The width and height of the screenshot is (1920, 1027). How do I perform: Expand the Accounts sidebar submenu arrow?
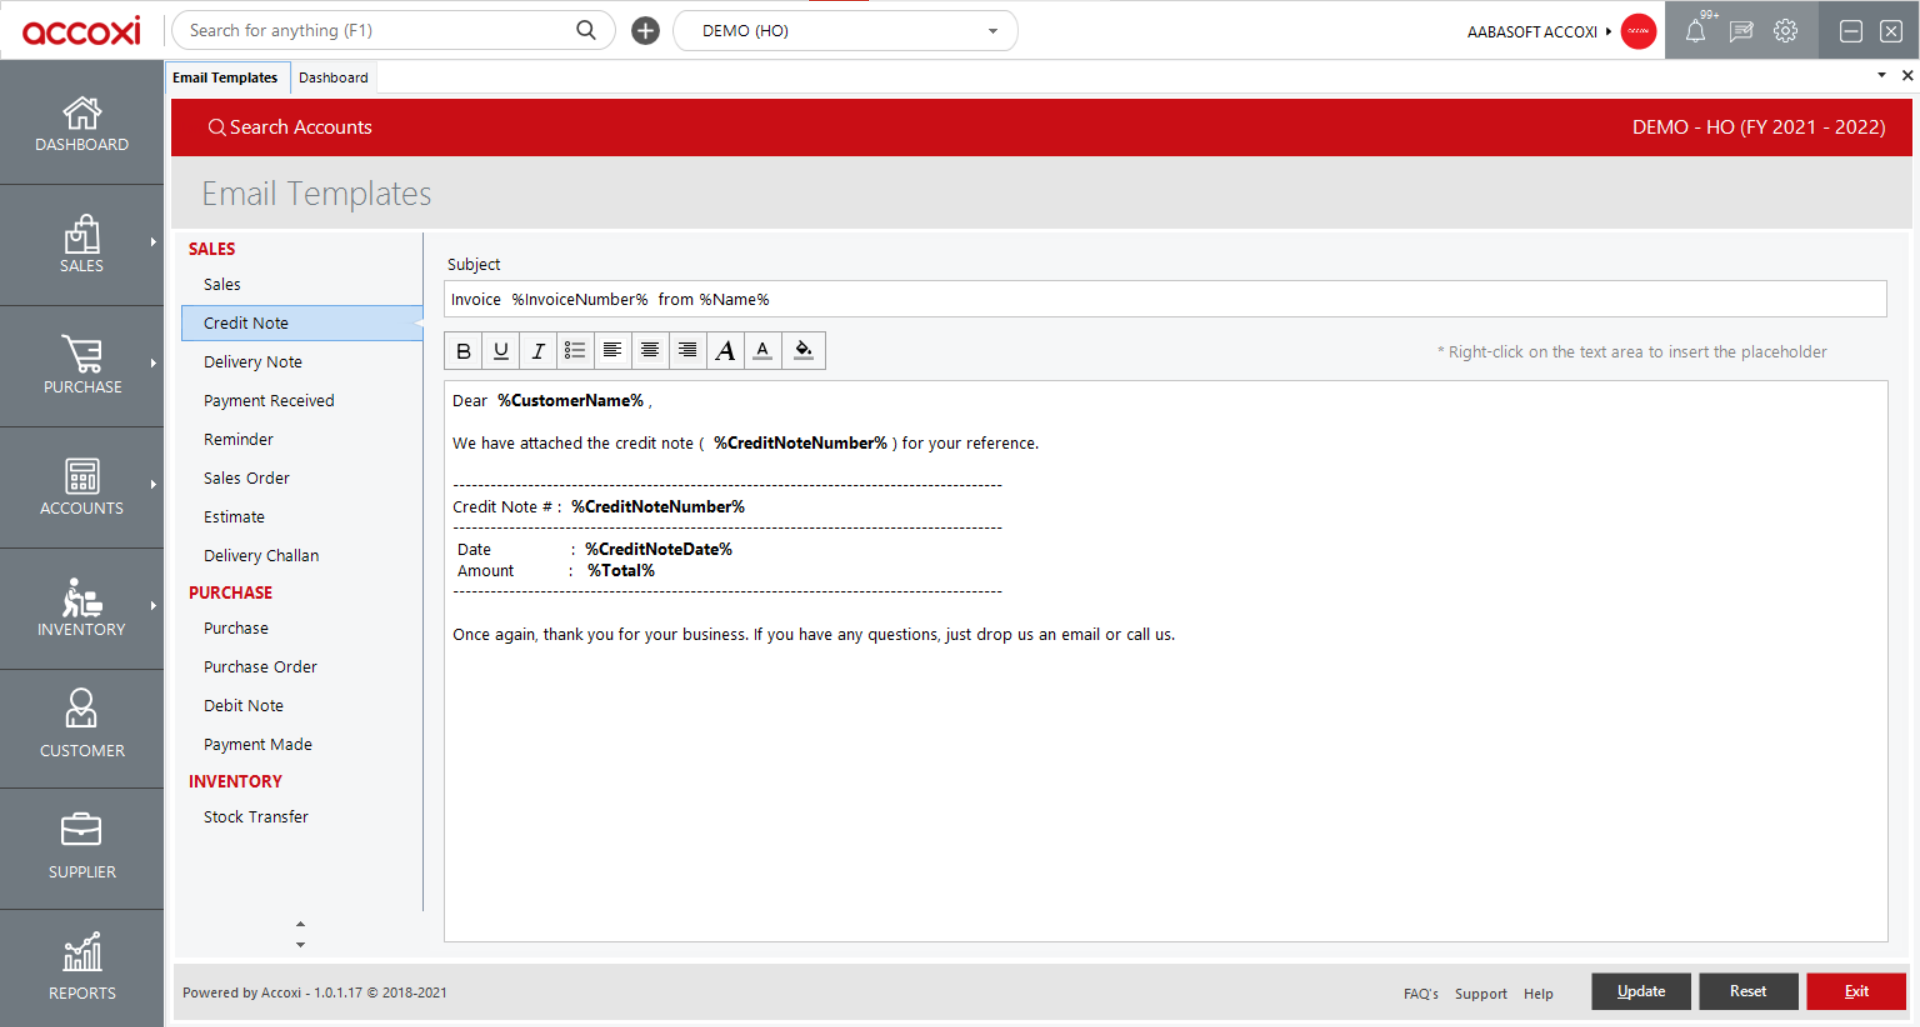coord(153,484)
